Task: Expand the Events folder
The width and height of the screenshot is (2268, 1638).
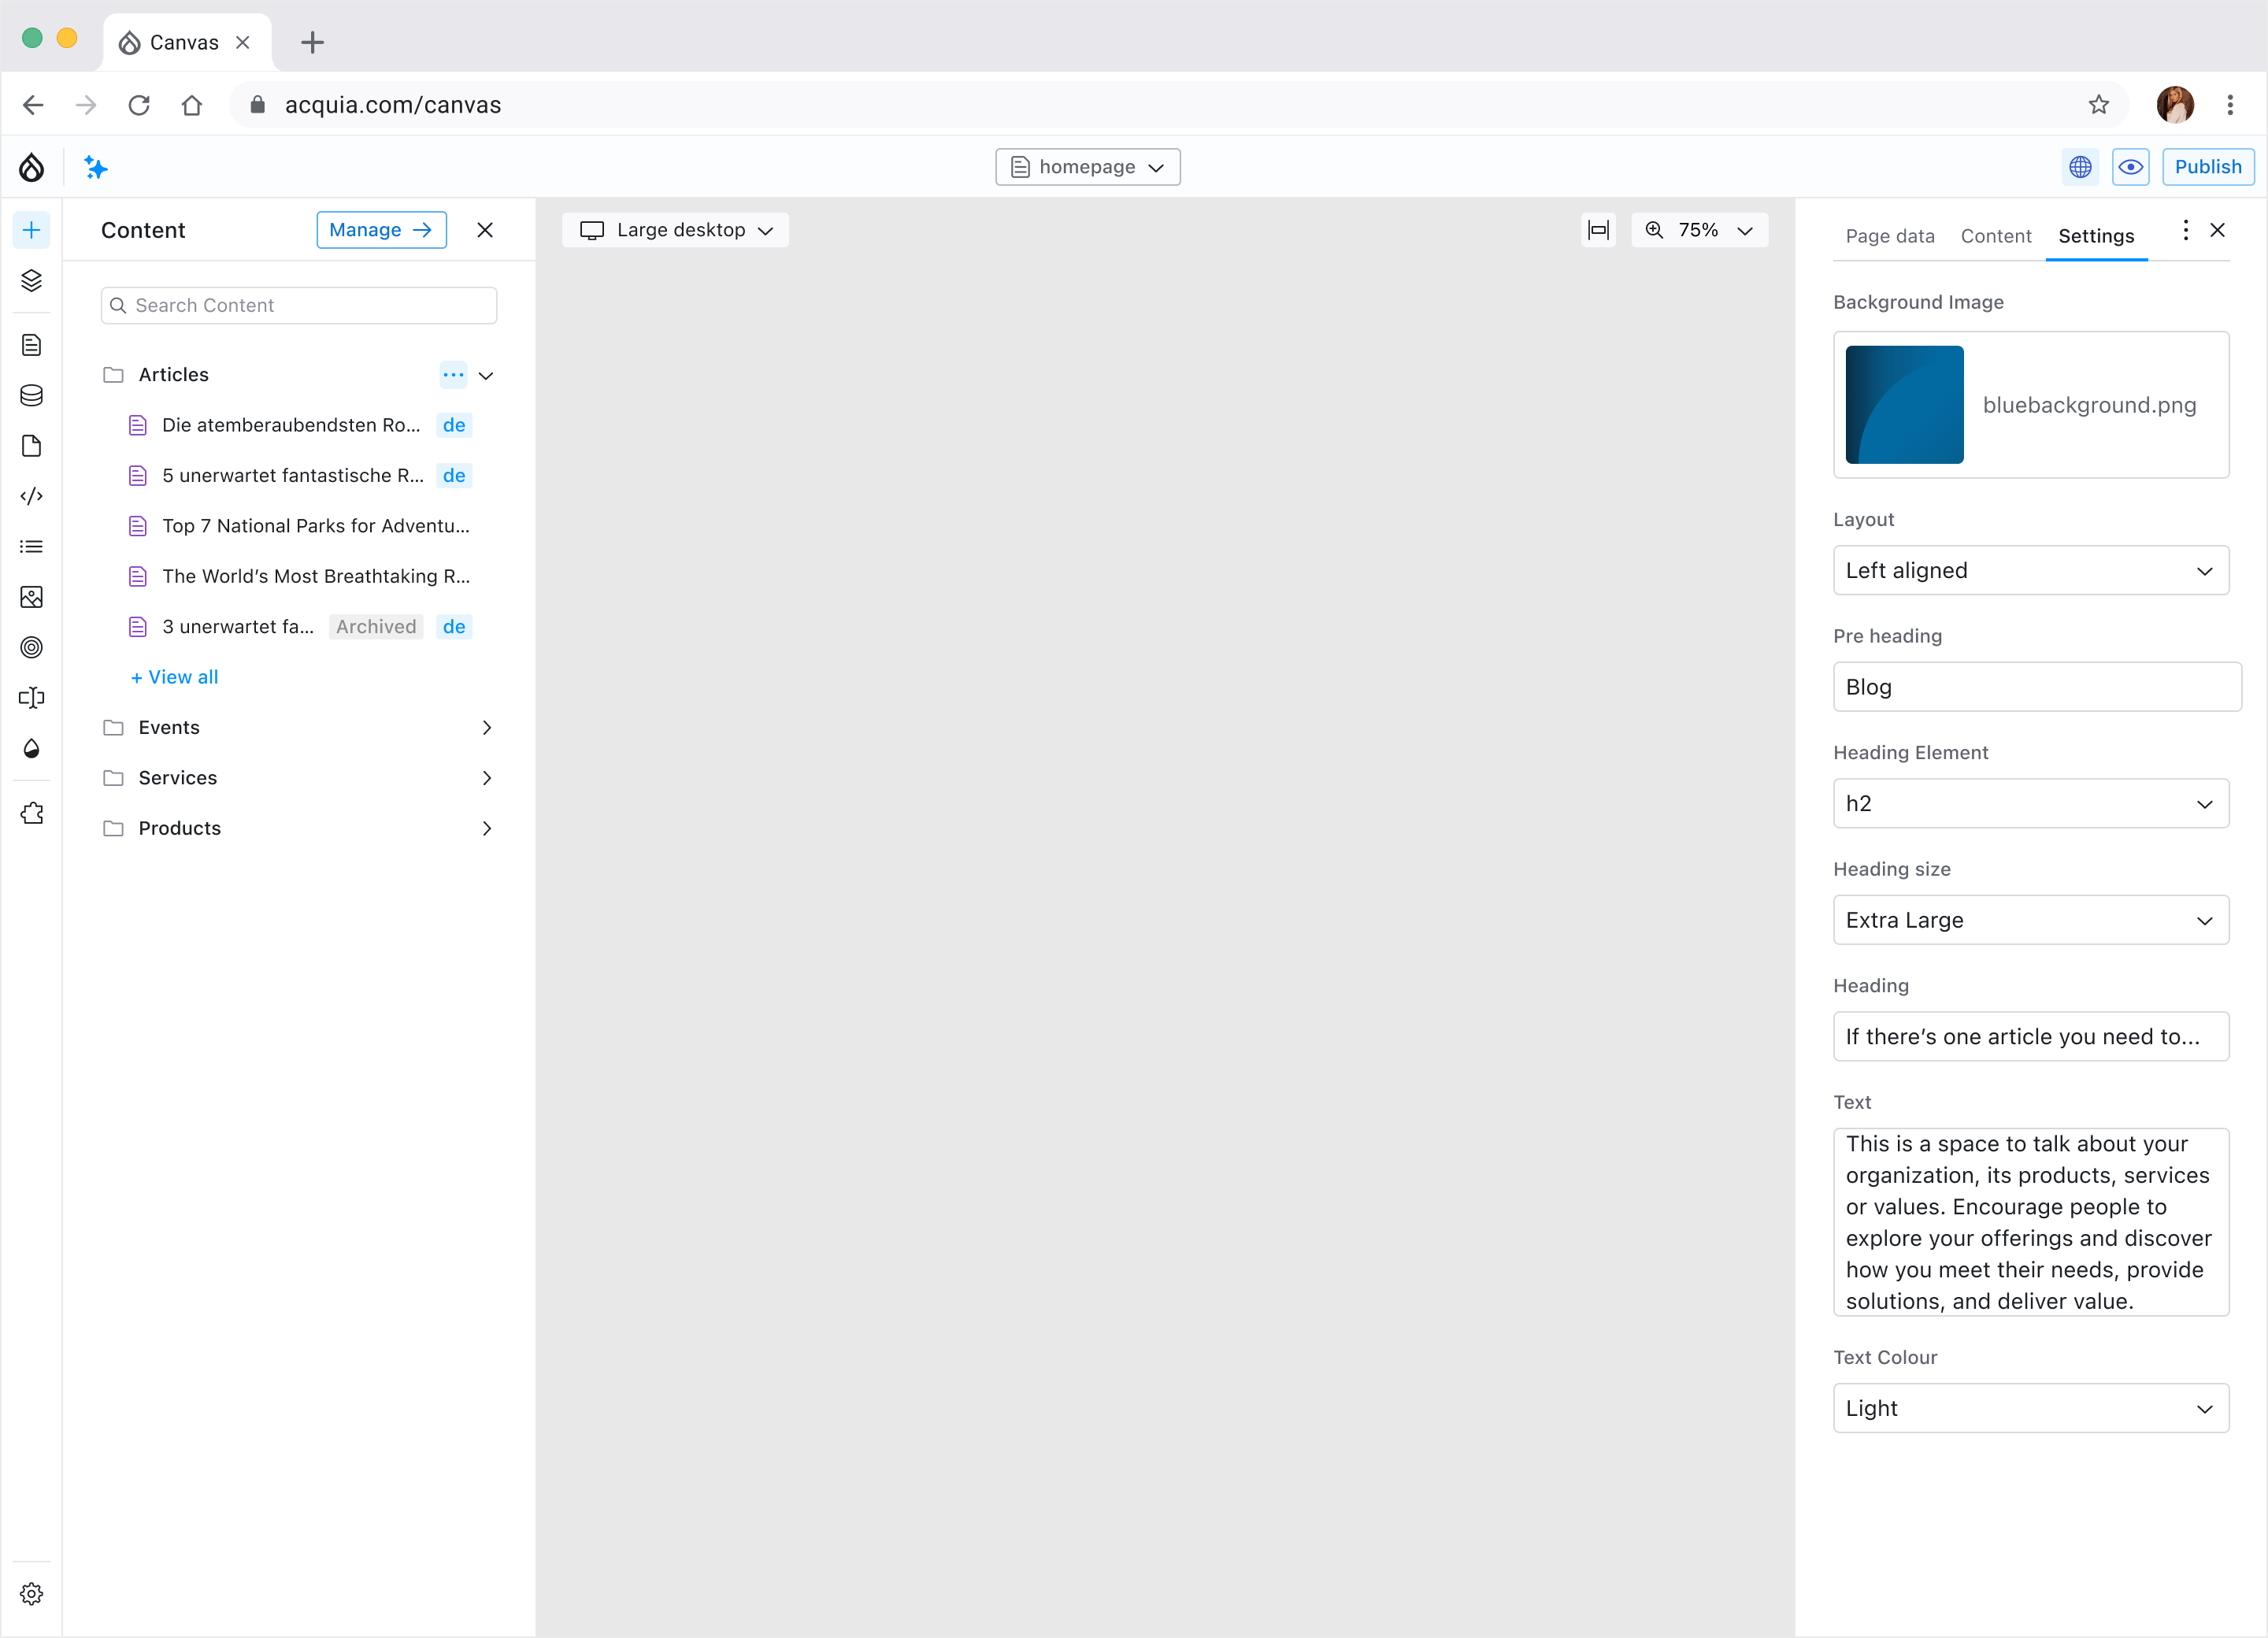Action: pyautogui.click(x=486, y=728)
